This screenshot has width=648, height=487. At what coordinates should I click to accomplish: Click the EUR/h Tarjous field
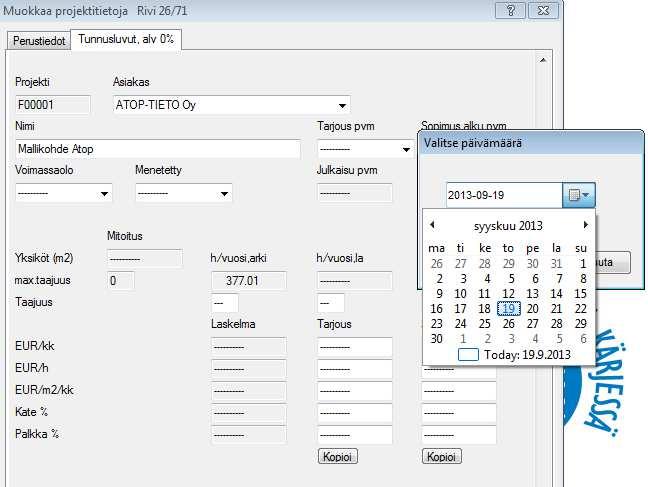click(354, 369)
